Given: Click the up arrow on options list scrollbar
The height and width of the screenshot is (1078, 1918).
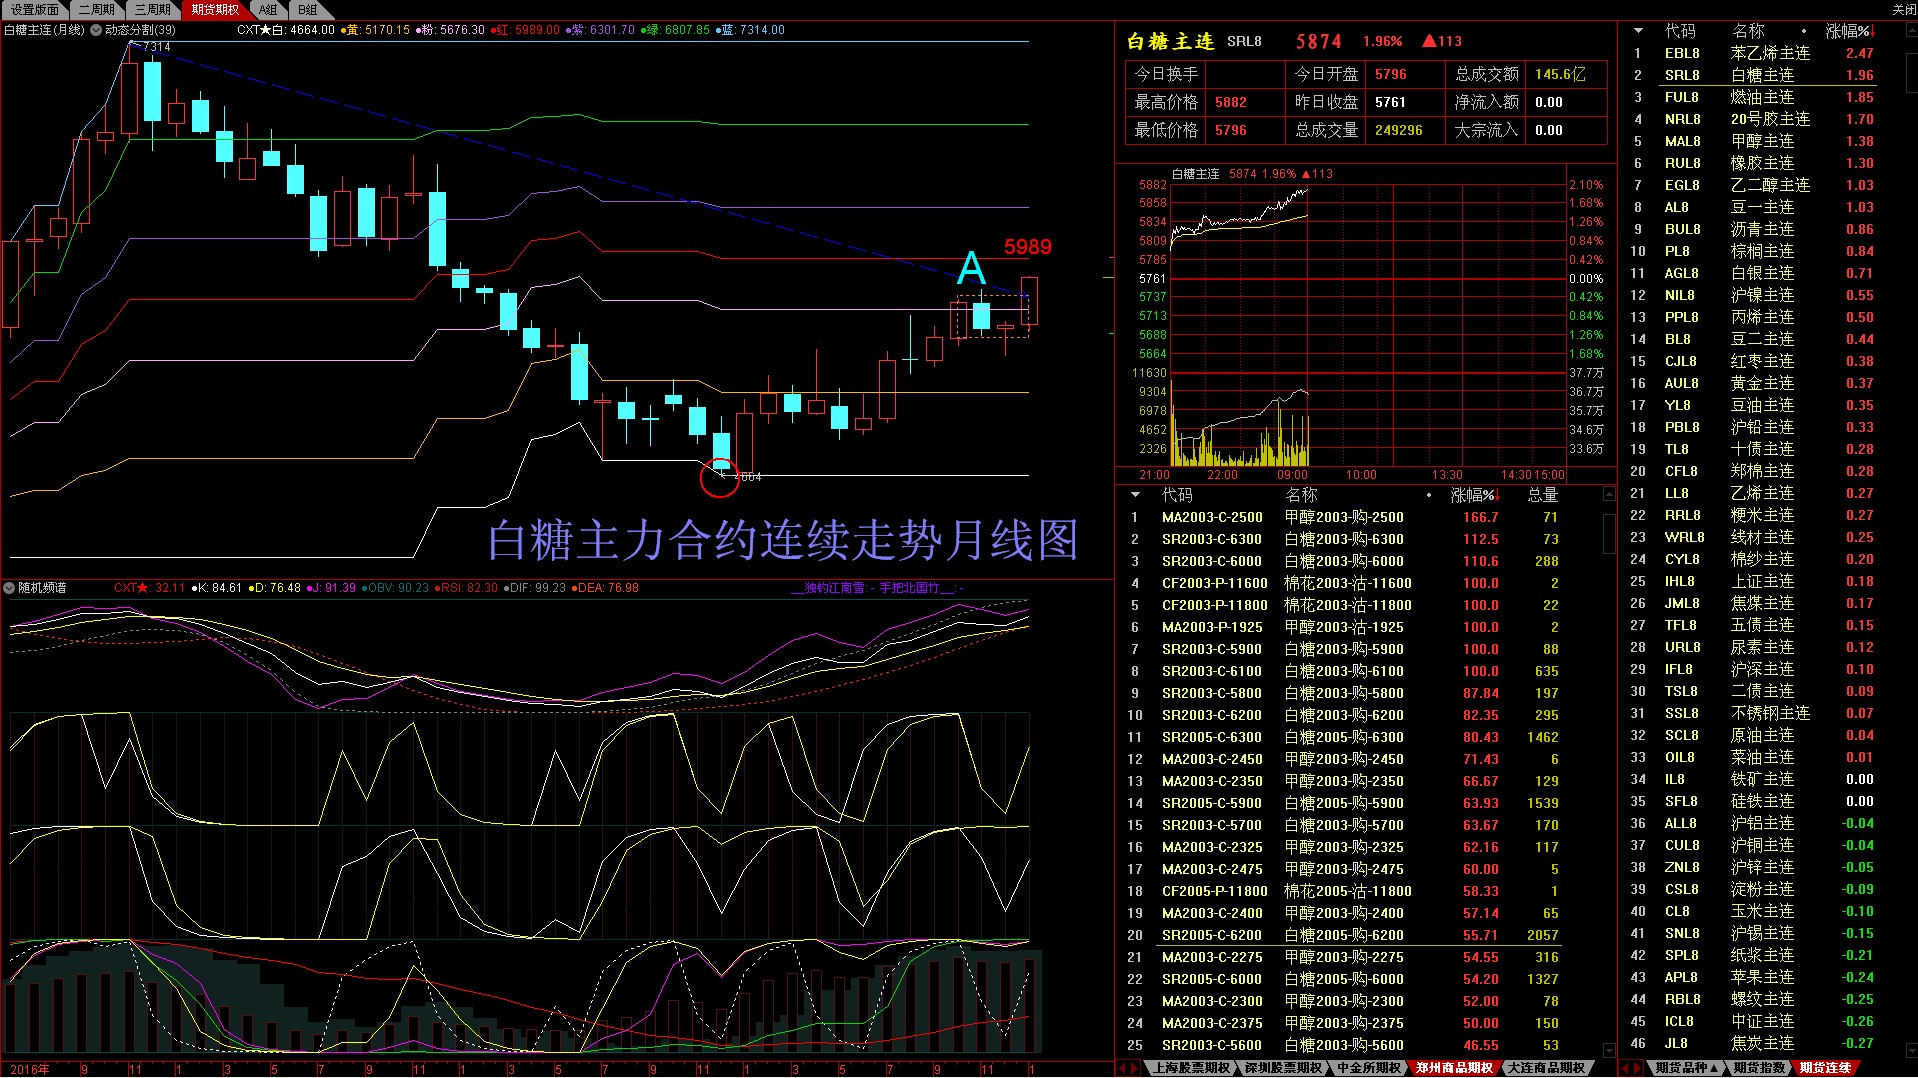Looking at the screenshot, I should click(1609, 493).
